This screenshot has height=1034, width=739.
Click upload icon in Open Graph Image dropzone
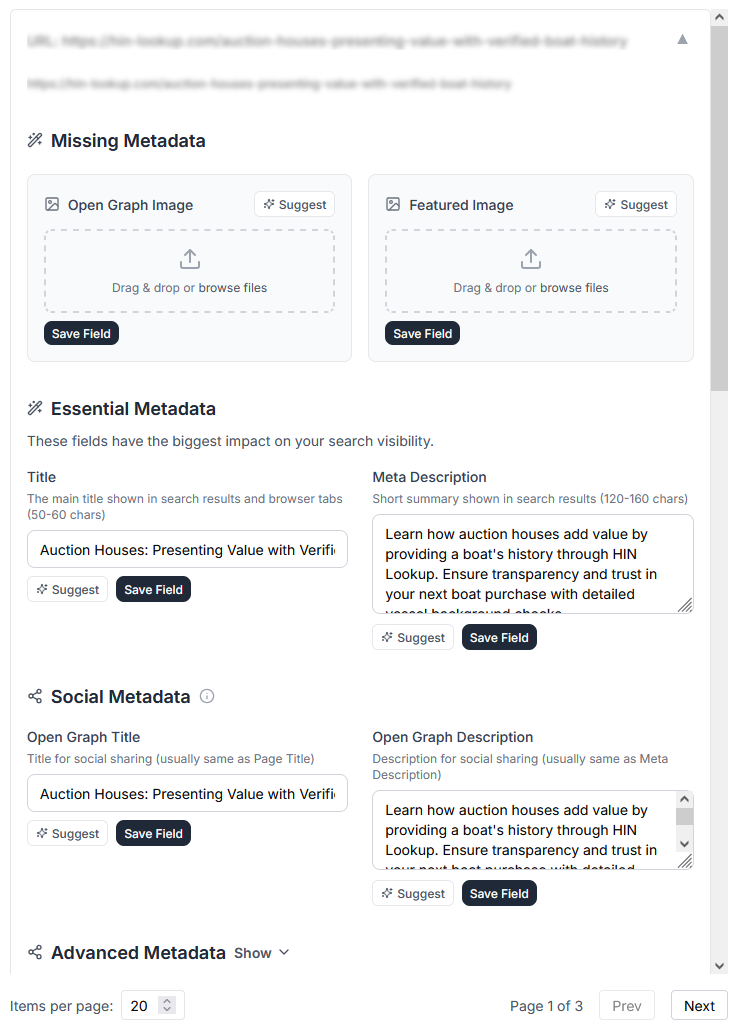[x=189, y=259]
